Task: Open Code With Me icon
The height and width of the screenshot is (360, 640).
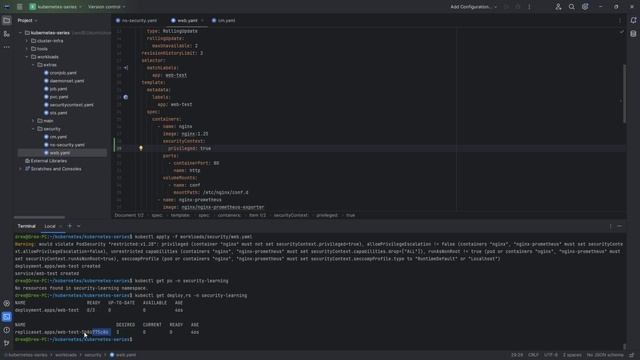Action: pos(558,7)
